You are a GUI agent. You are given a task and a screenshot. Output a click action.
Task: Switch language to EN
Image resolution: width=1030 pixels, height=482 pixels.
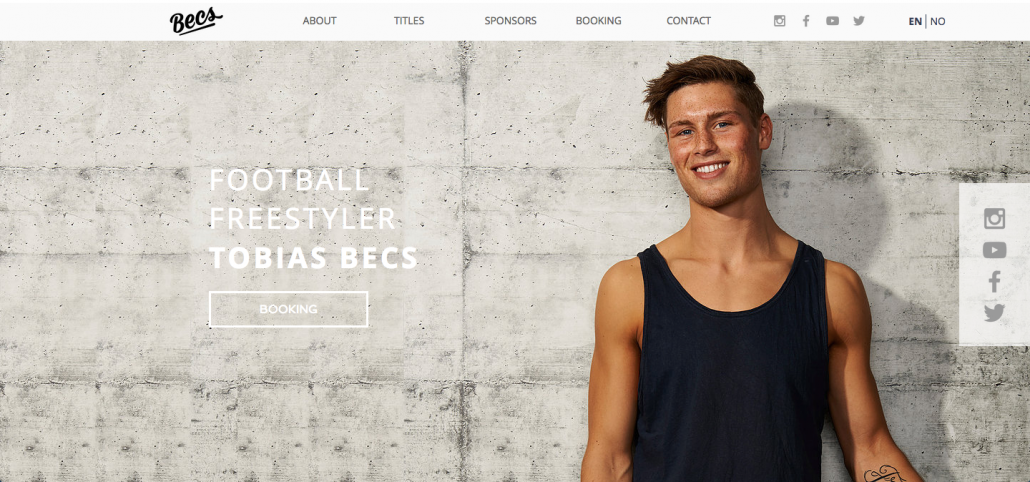[915, 21]
